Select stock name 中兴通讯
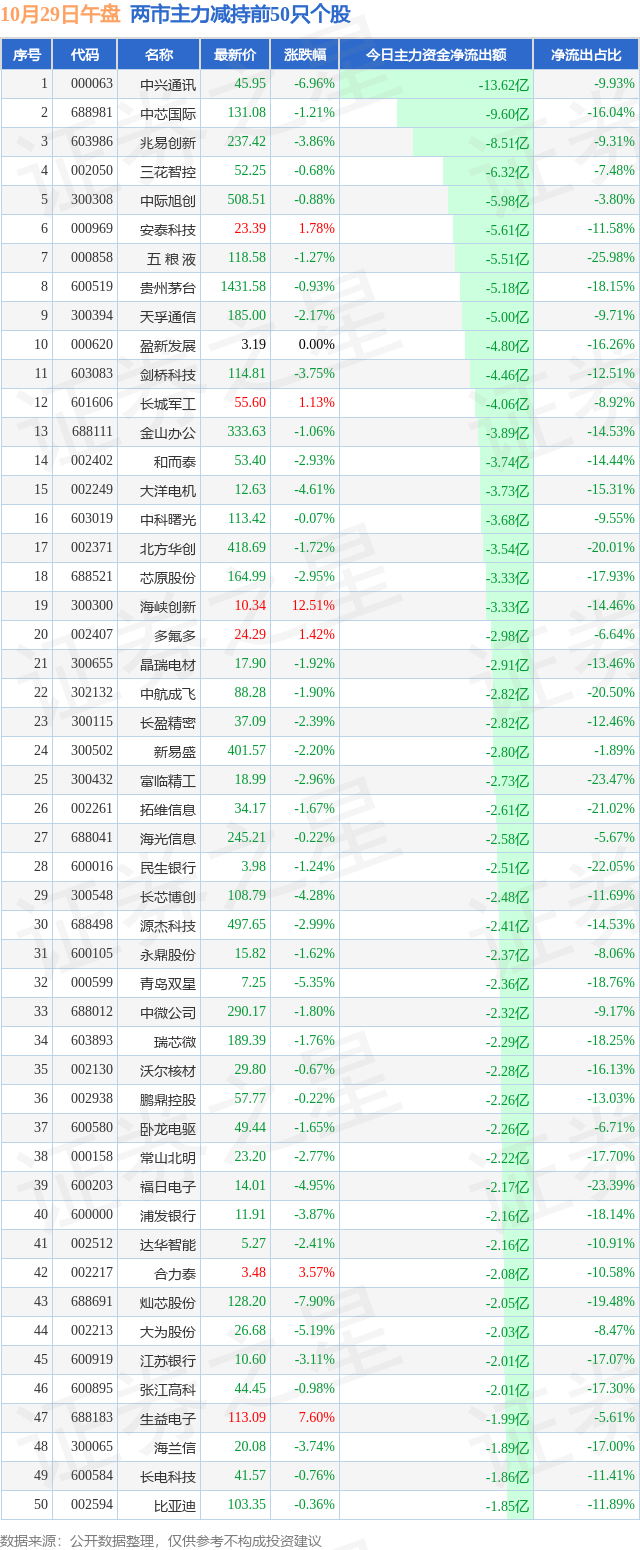 (x=168, y=84)
